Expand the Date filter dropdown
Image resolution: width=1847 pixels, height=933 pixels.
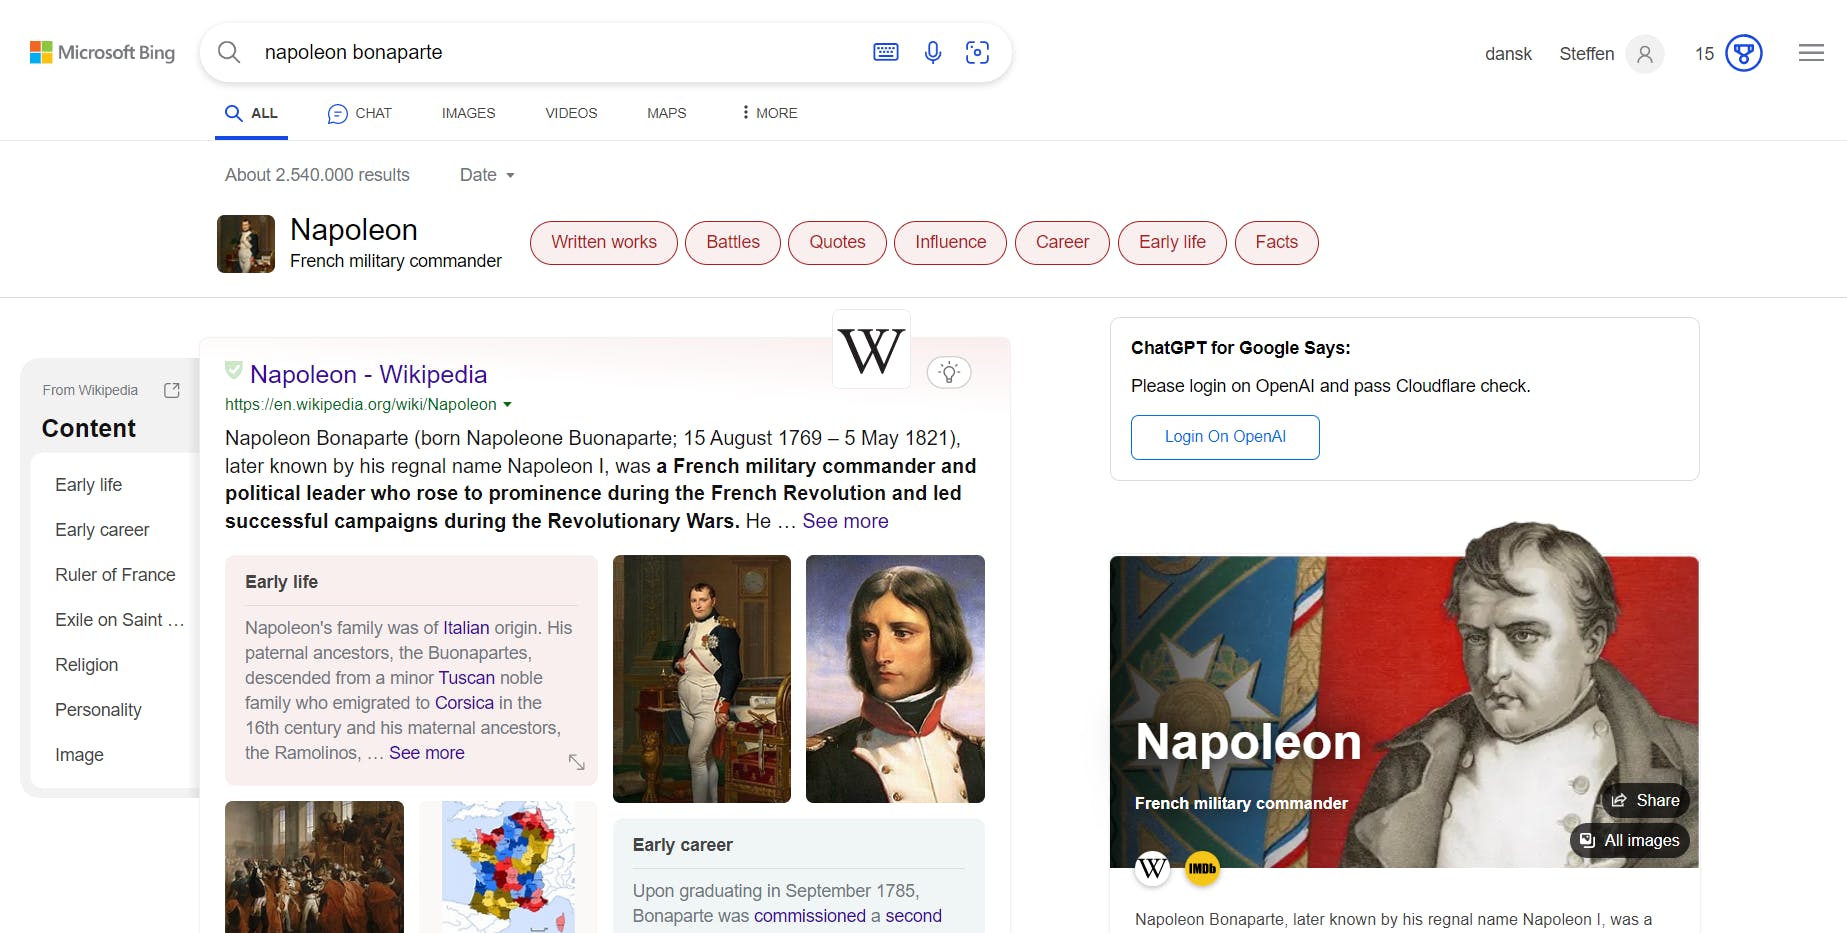[487, 175]
